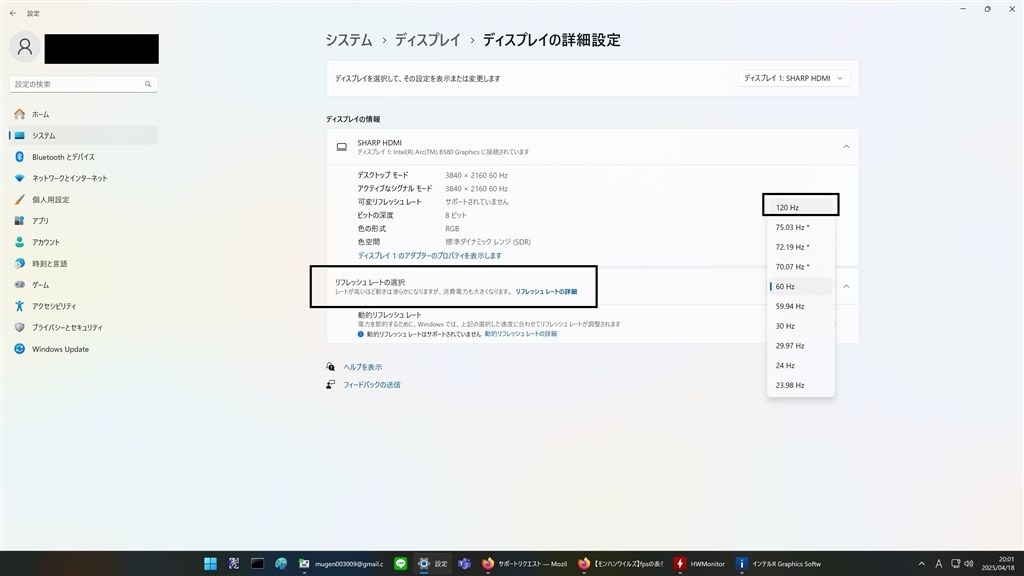Click the back arrow in Settings
This screenshot has width=1024, height=576.
(x=13, y=13)
